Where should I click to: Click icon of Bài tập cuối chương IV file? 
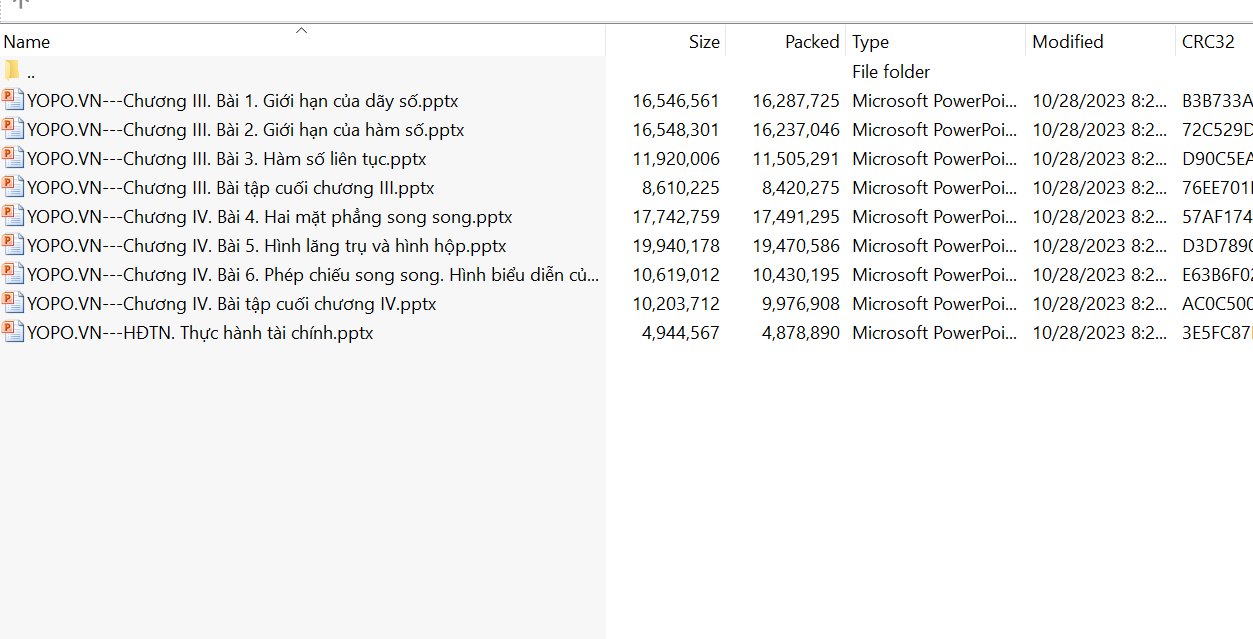pyautogui.click(x=13, y=303)
